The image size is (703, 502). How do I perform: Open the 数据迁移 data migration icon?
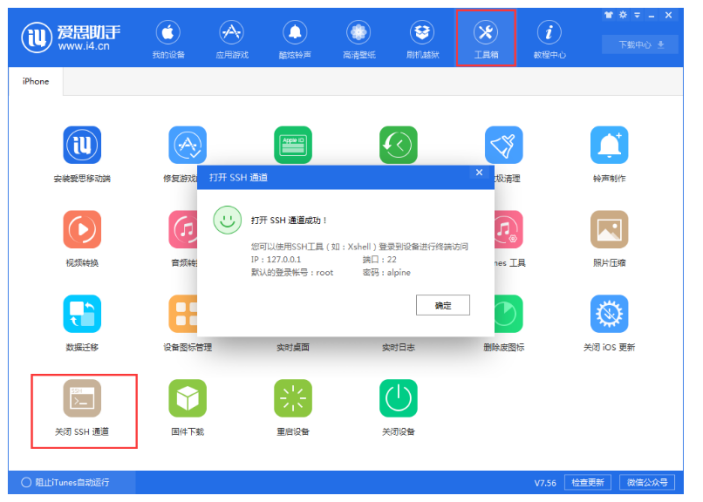pyautogui.click(x=82, y=314)
